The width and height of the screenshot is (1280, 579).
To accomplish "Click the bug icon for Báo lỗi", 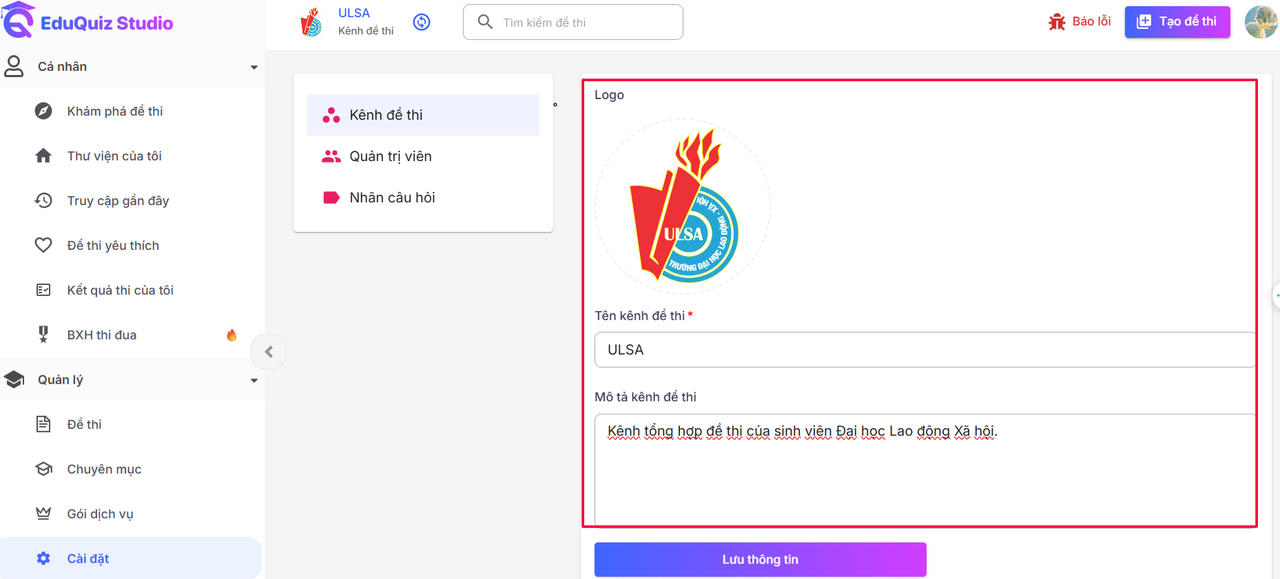I will pos(1057,22).
